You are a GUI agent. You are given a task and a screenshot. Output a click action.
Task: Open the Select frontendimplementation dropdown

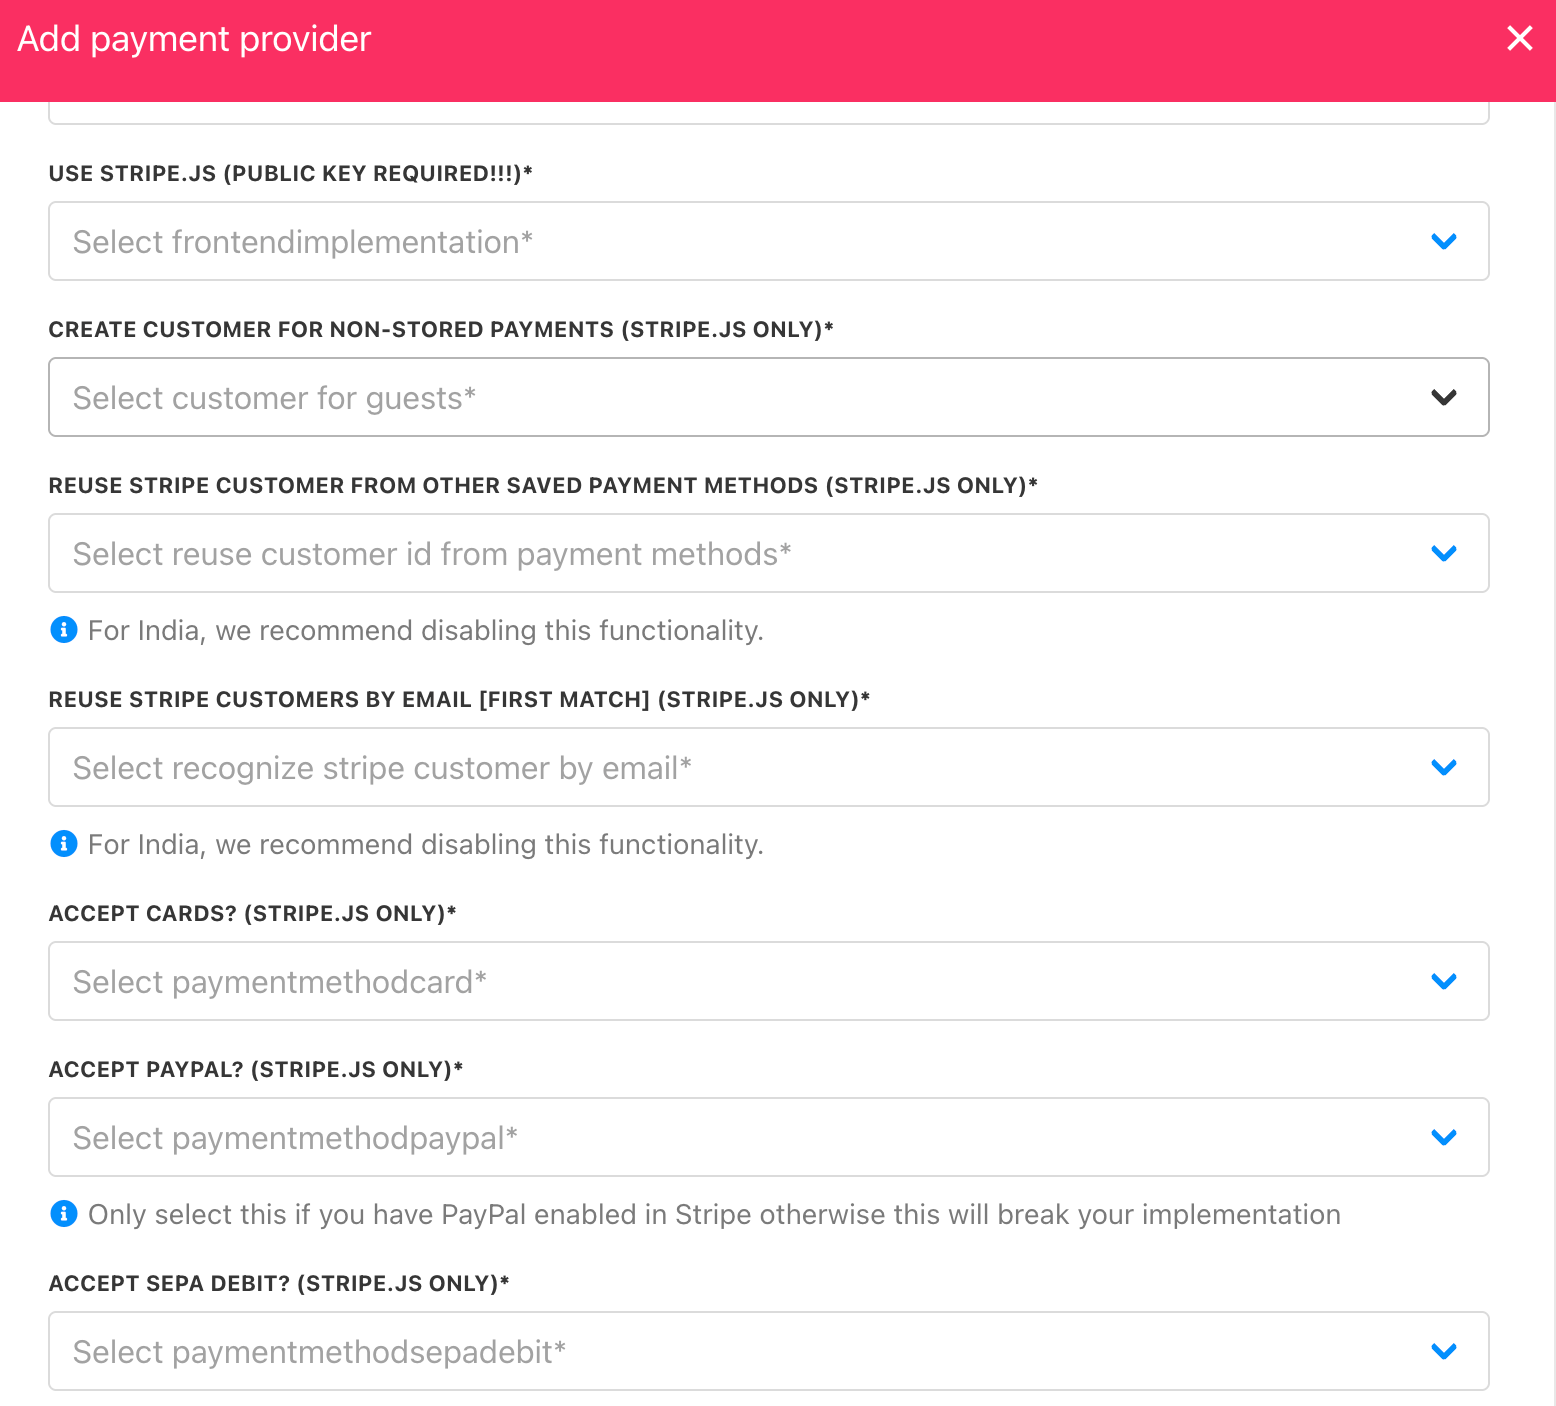768,241
